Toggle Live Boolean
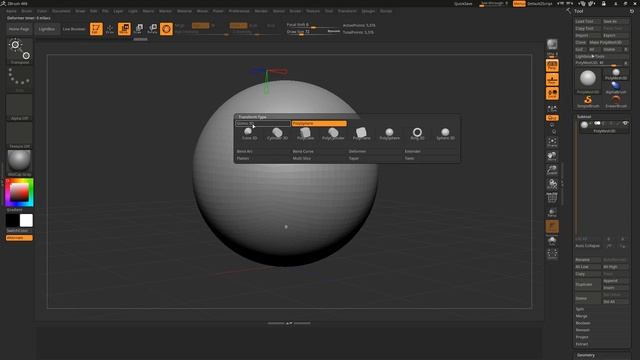The image size is (640, 360). tap(74, 29)
